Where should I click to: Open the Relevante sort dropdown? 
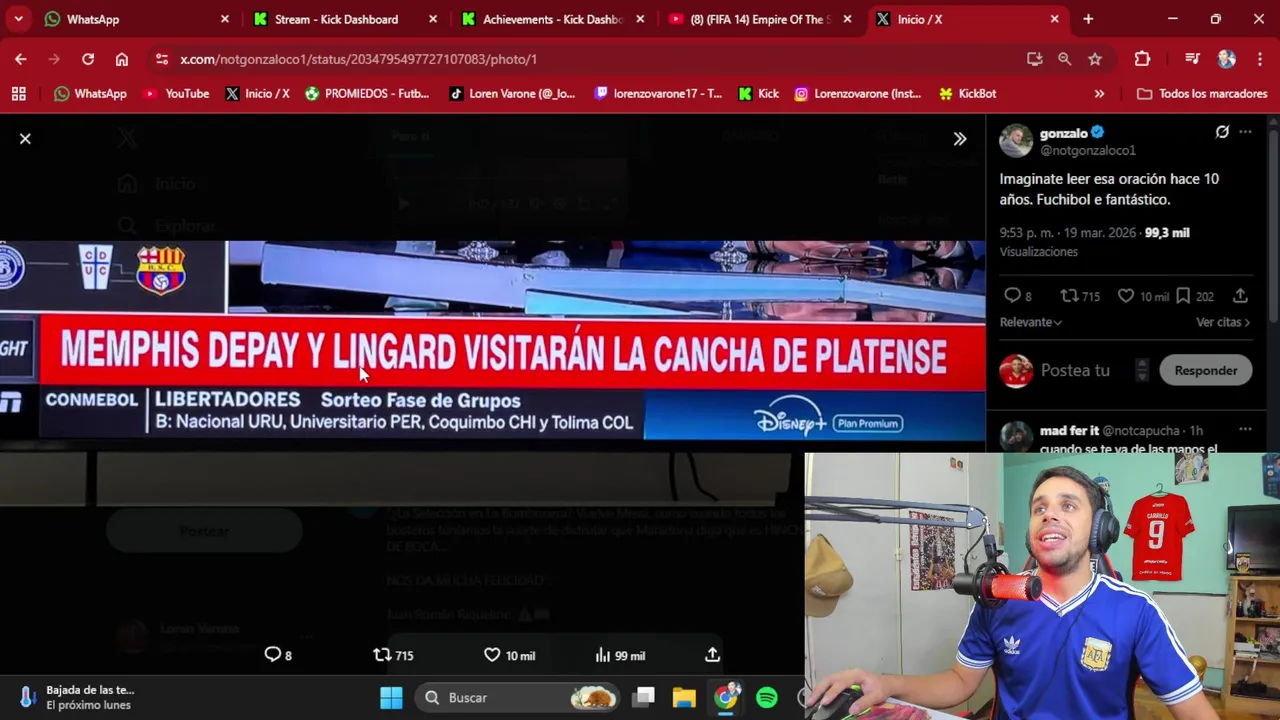pos(1031,322)
